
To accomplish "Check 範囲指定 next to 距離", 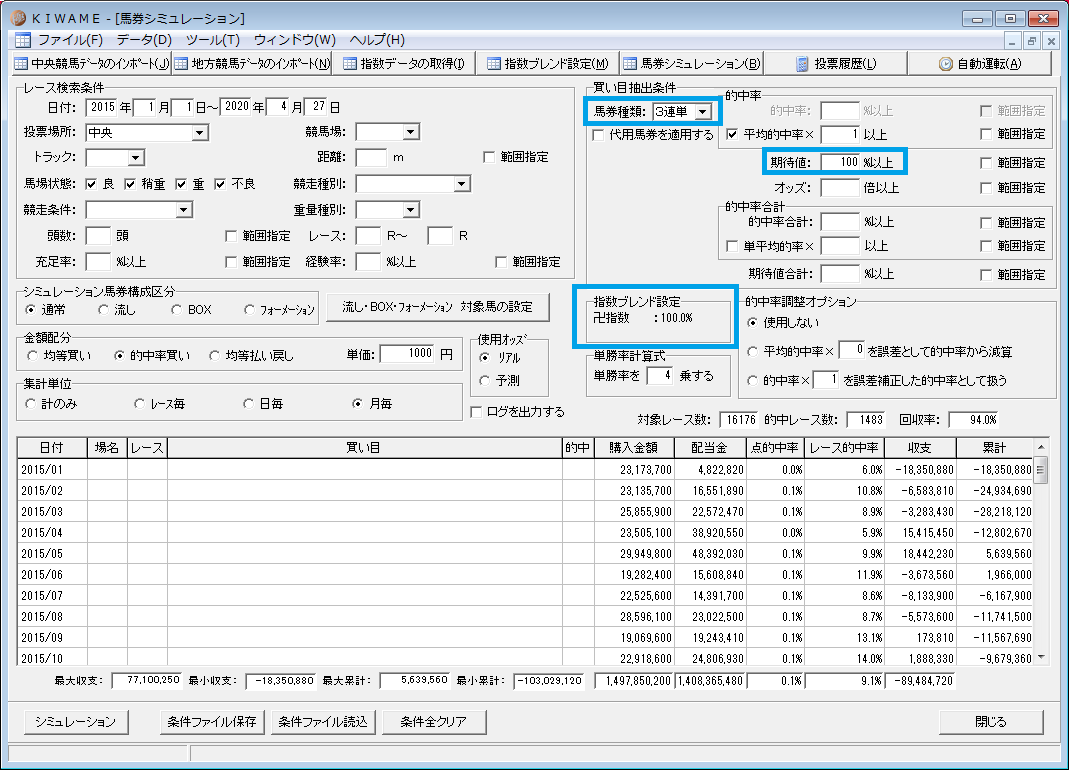I will [x=489, y=158].
